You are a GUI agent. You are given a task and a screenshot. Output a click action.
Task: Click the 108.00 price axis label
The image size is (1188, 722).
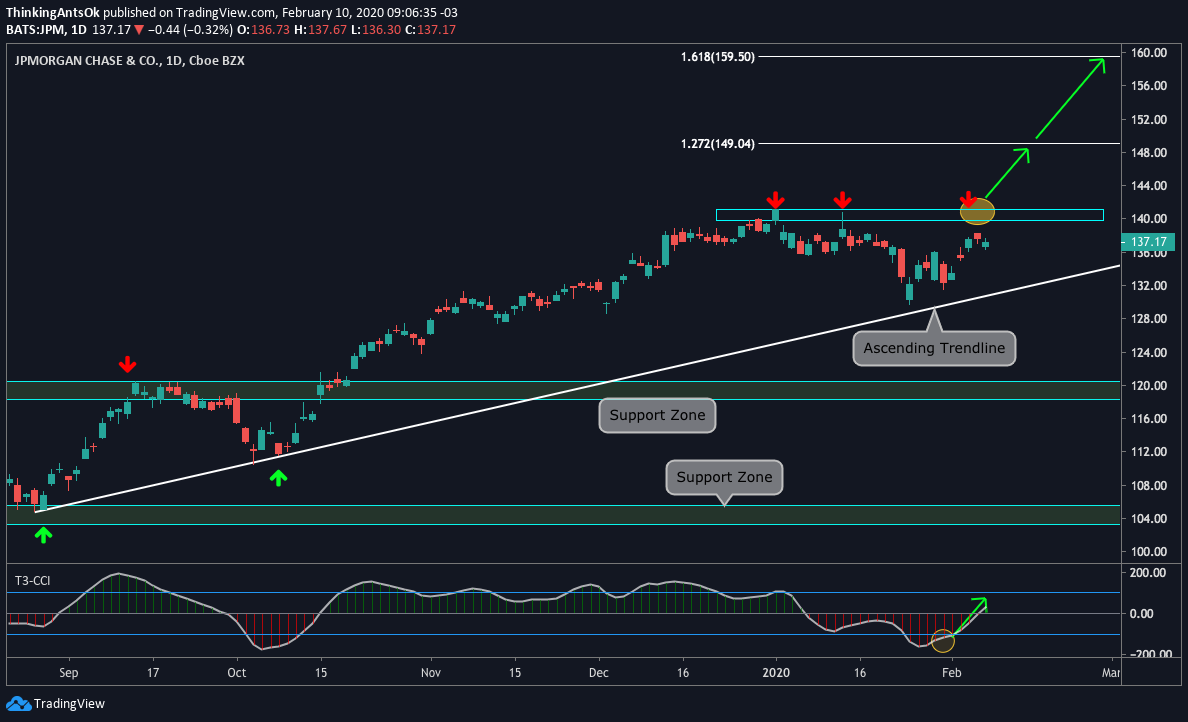1149,486
